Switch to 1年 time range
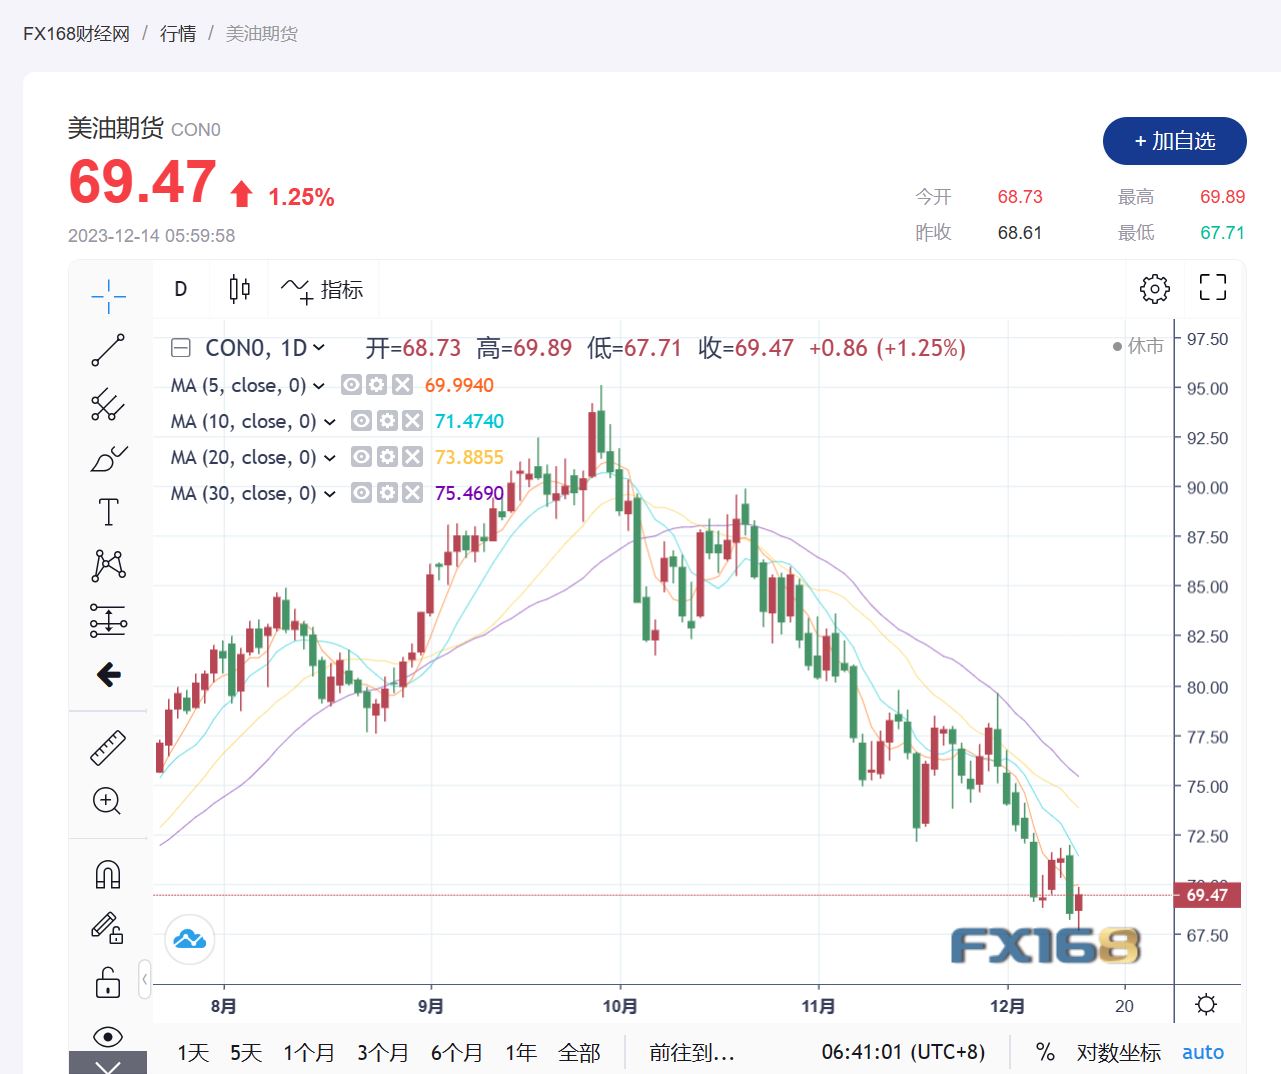The height and width of the screenshot is (1074, 1281). click(x=520, y=1052)
